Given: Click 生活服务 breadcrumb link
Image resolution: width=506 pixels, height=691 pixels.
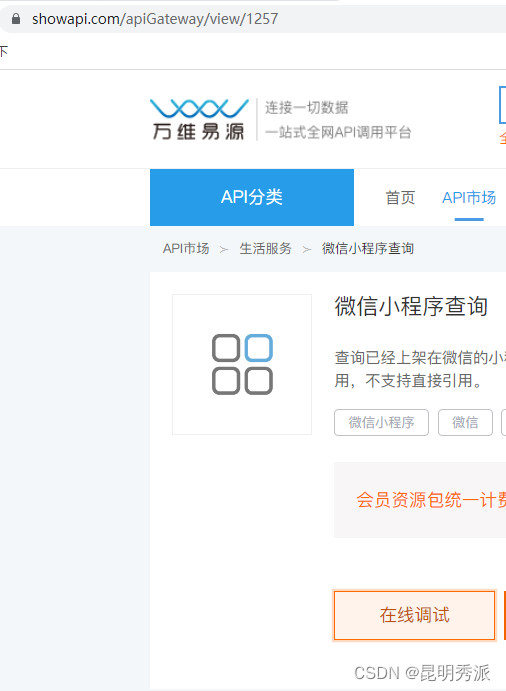Looking at the screenshot, I should [x=265, y=249].
